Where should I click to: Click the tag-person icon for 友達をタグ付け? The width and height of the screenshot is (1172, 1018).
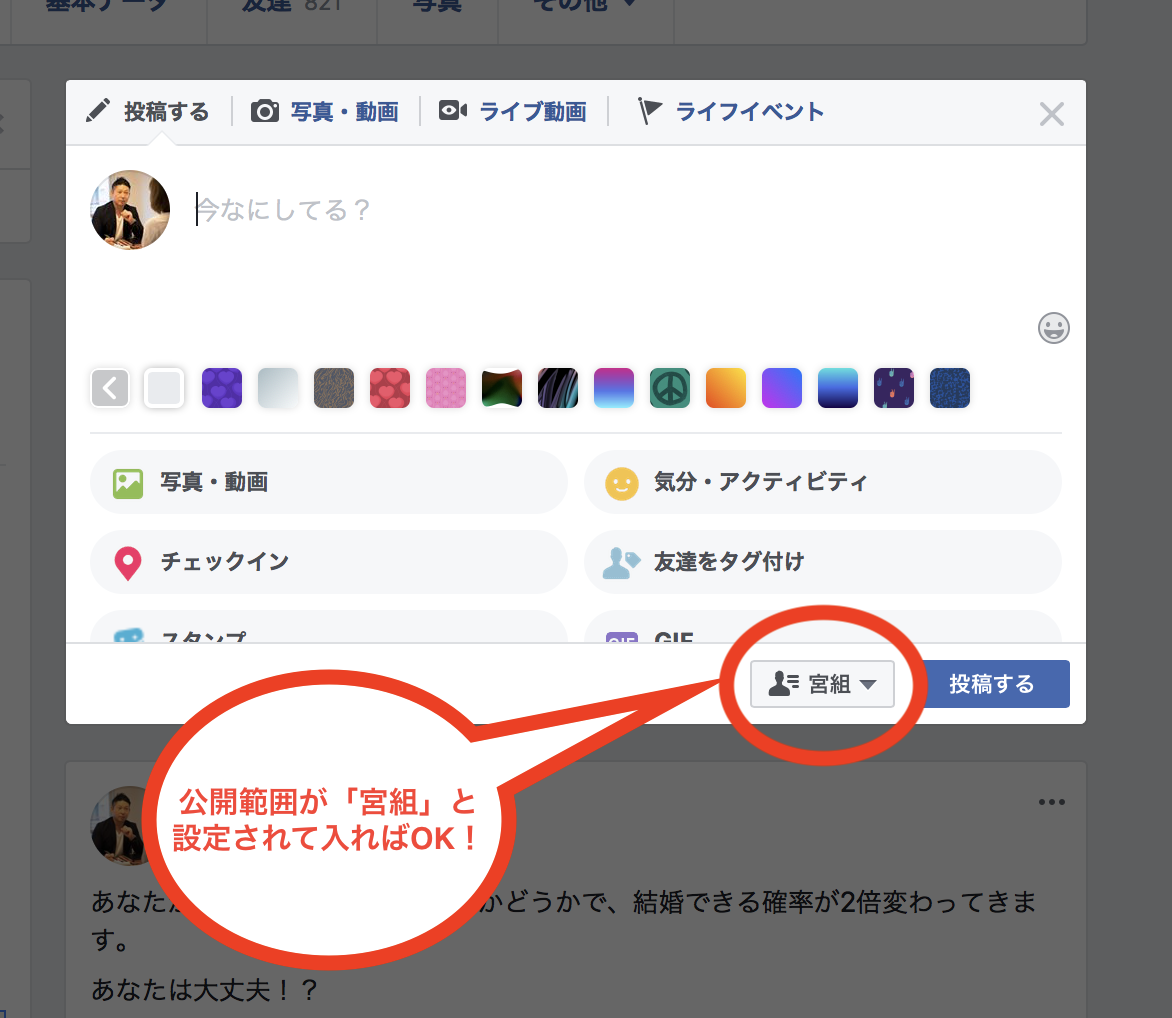(621, 563)
